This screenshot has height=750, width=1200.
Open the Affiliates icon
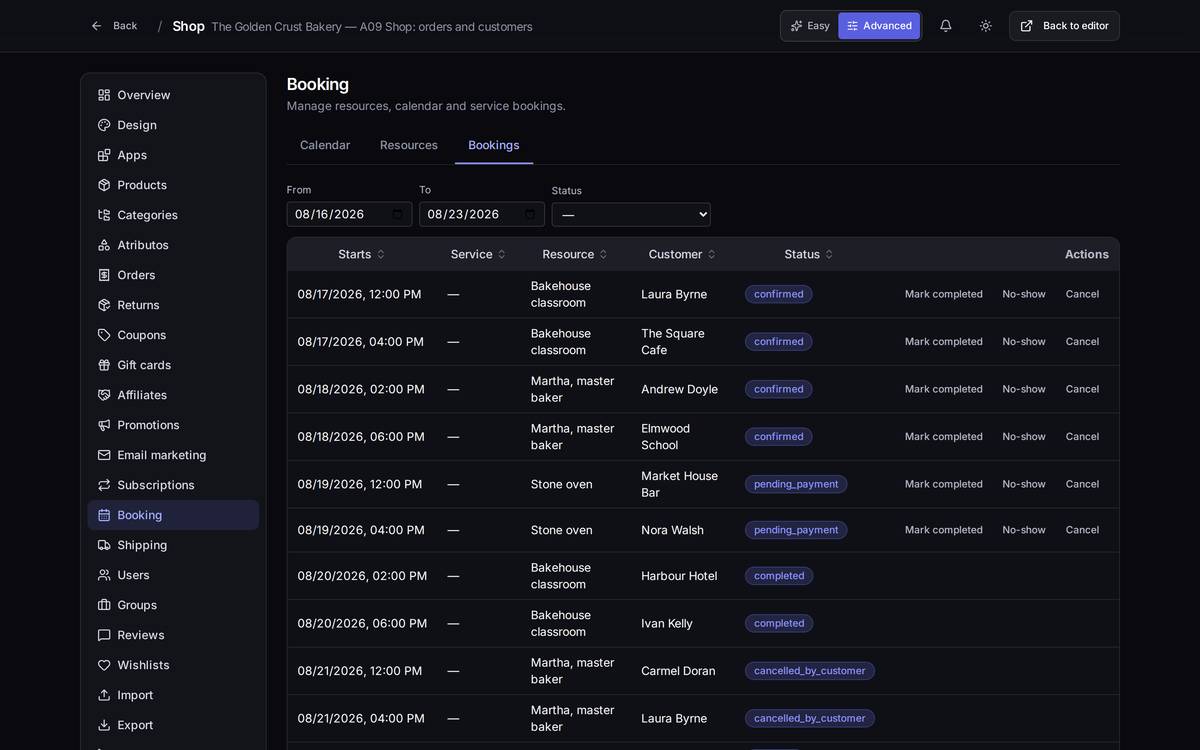pyautogui.click(x=104, y=395)
